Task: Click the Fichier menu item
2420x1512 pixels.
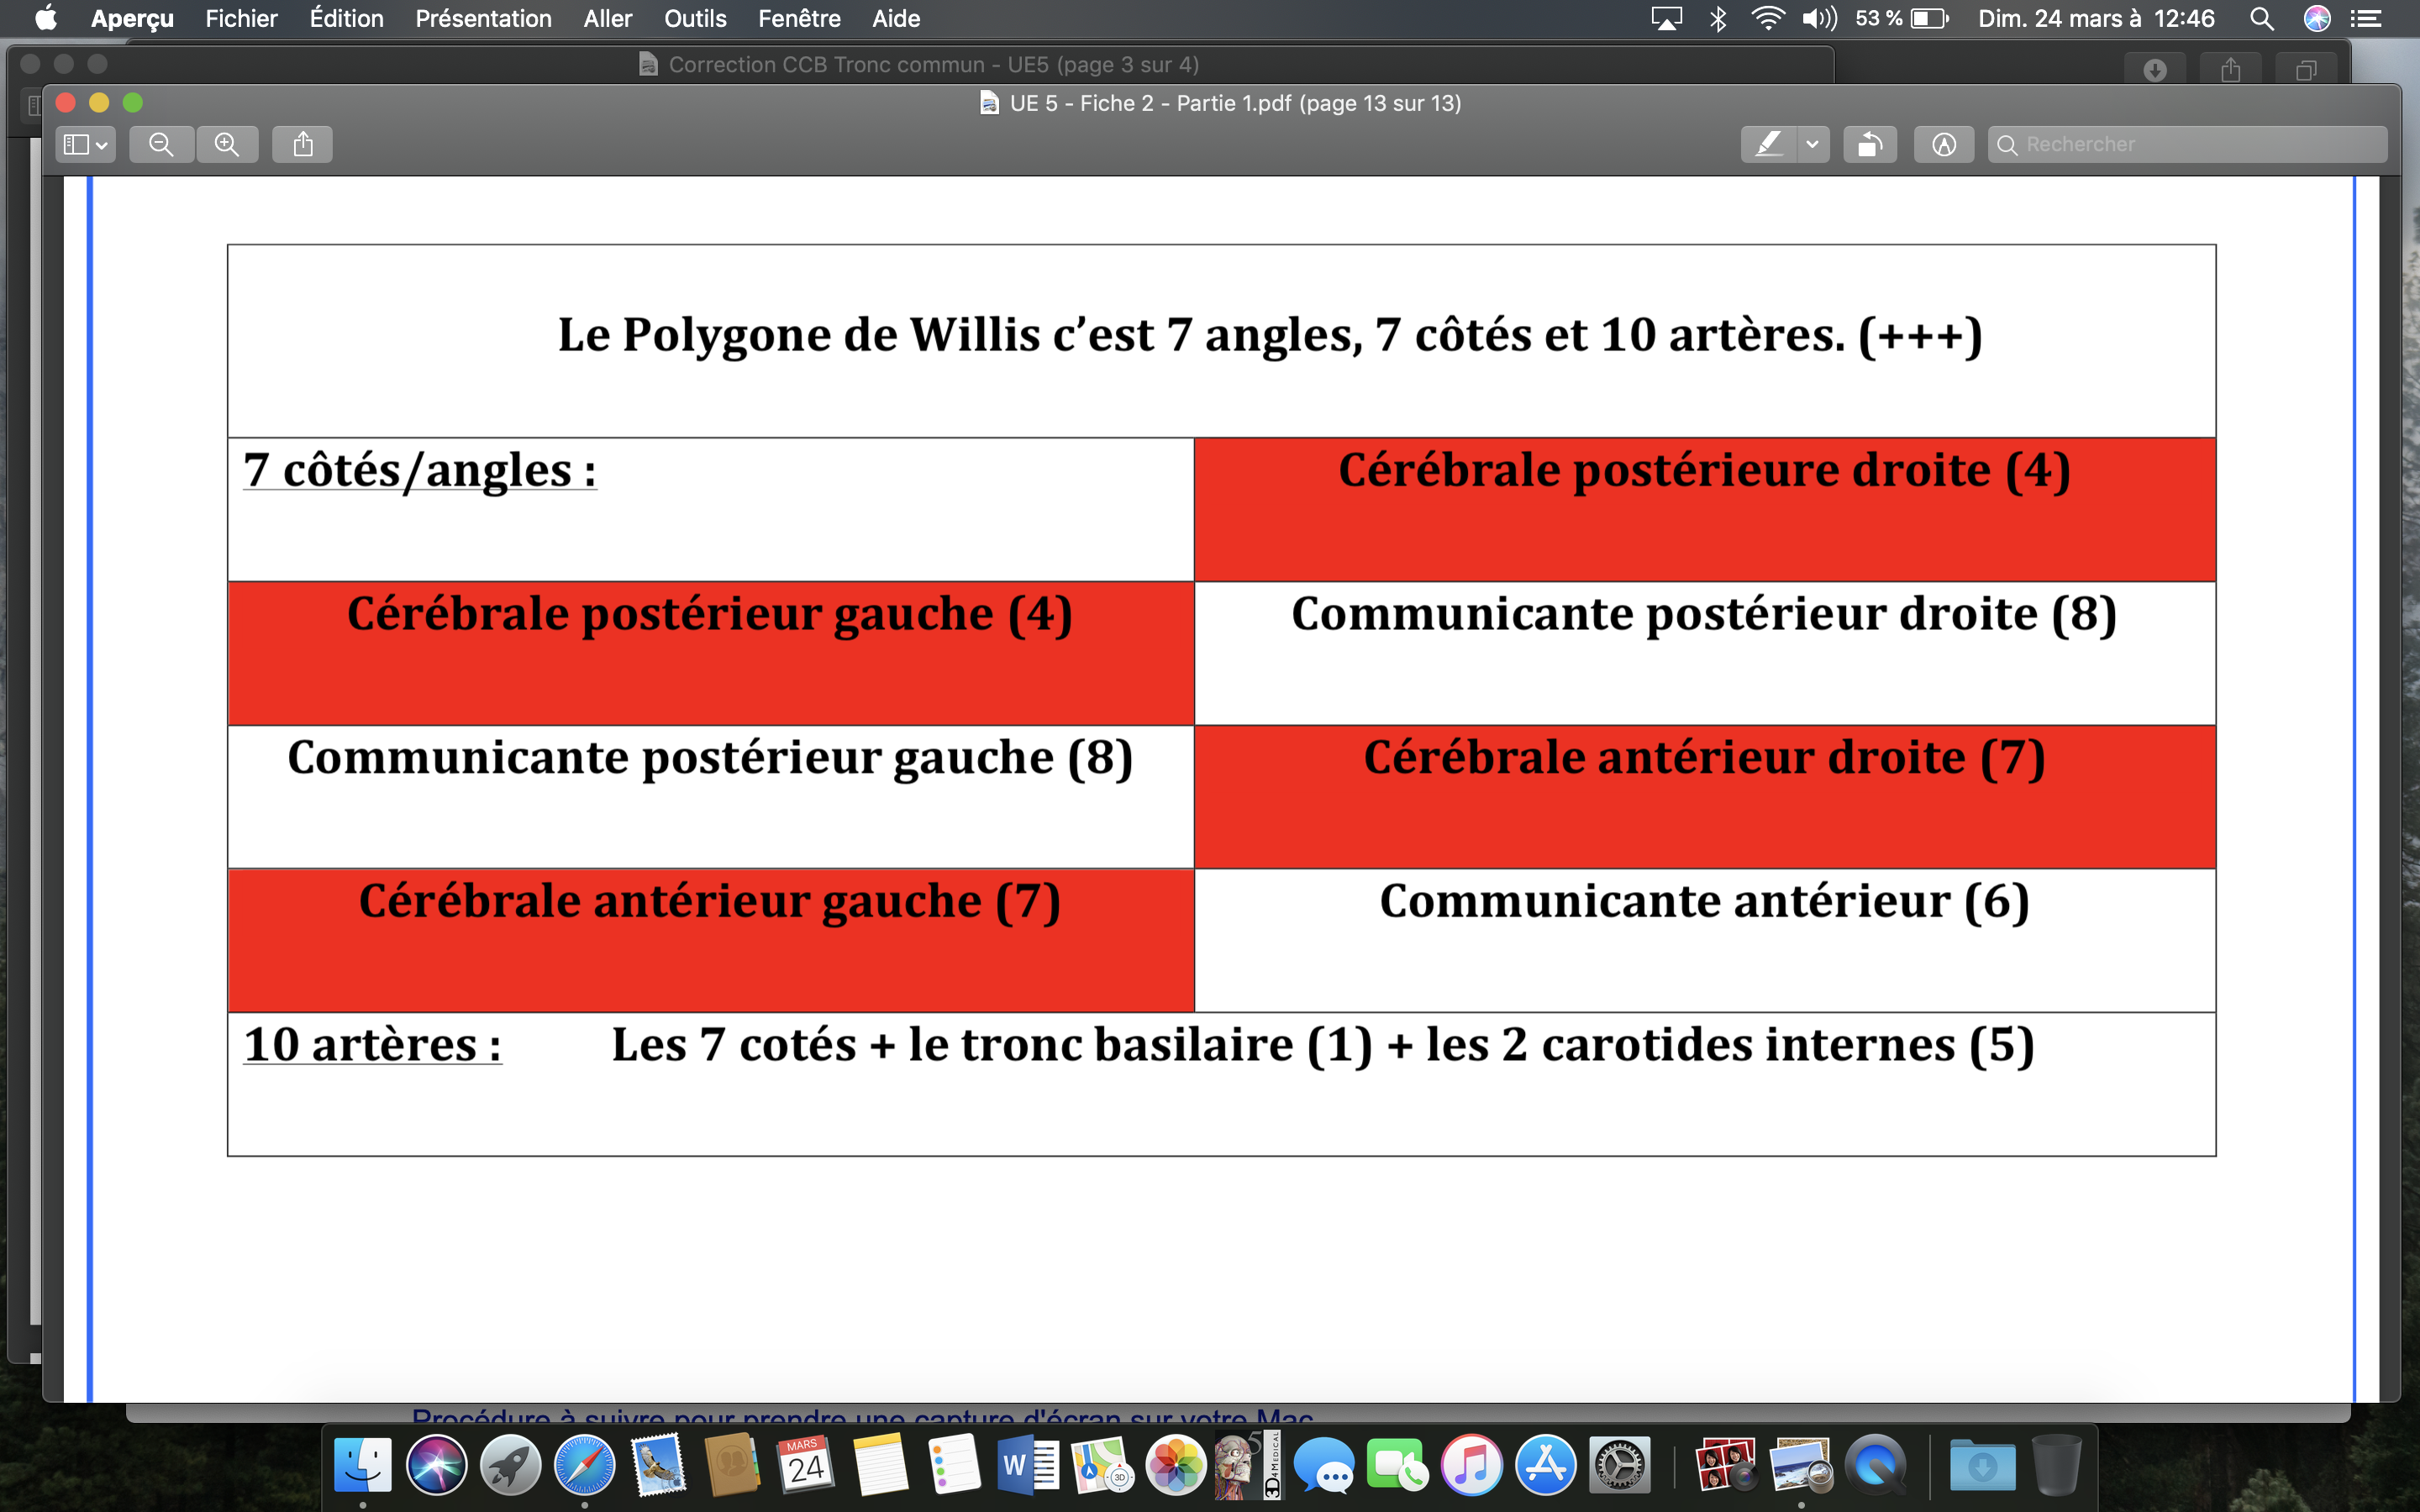Action: [x=241, y=18]
